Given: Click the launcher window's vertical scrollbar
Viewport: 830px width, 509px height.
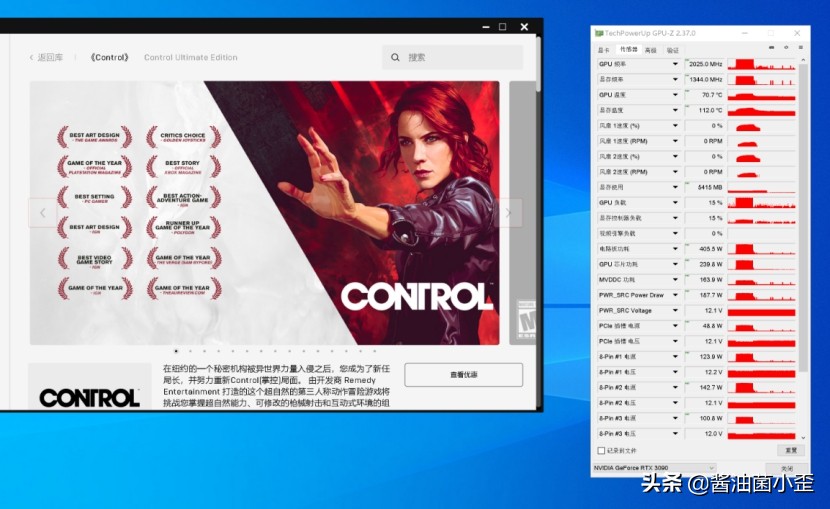Looking at the screenshot, I should [539, 63].
